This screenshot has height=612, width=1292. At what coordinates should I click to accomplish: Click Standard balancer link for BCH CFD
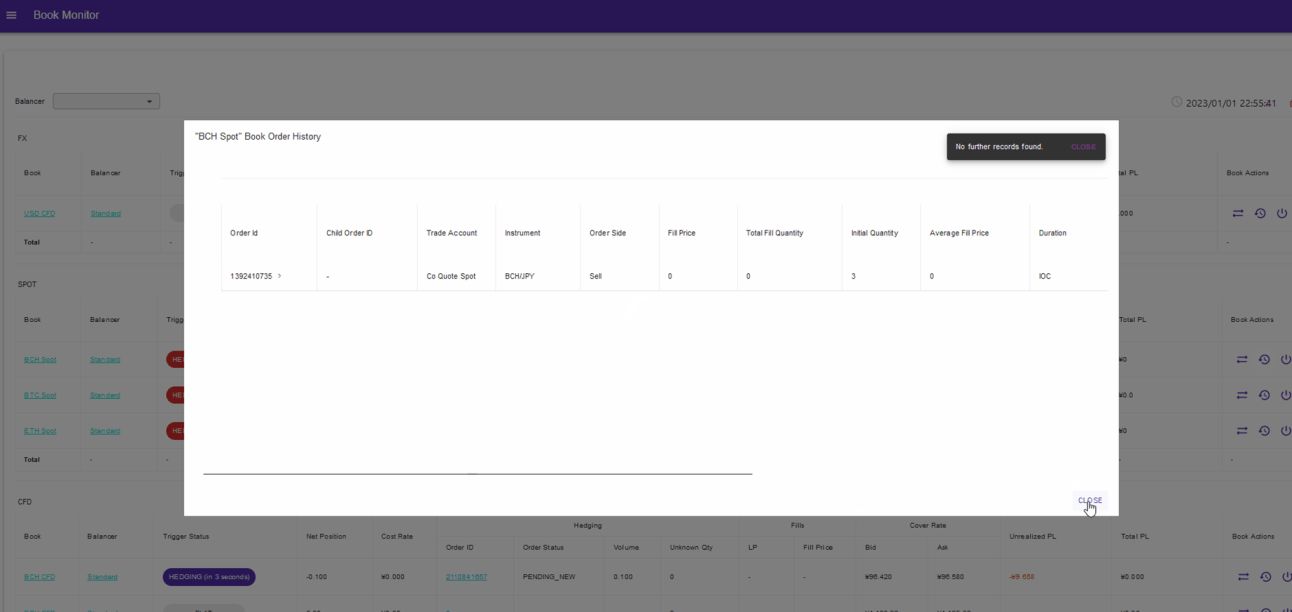(x=102, y=577)
